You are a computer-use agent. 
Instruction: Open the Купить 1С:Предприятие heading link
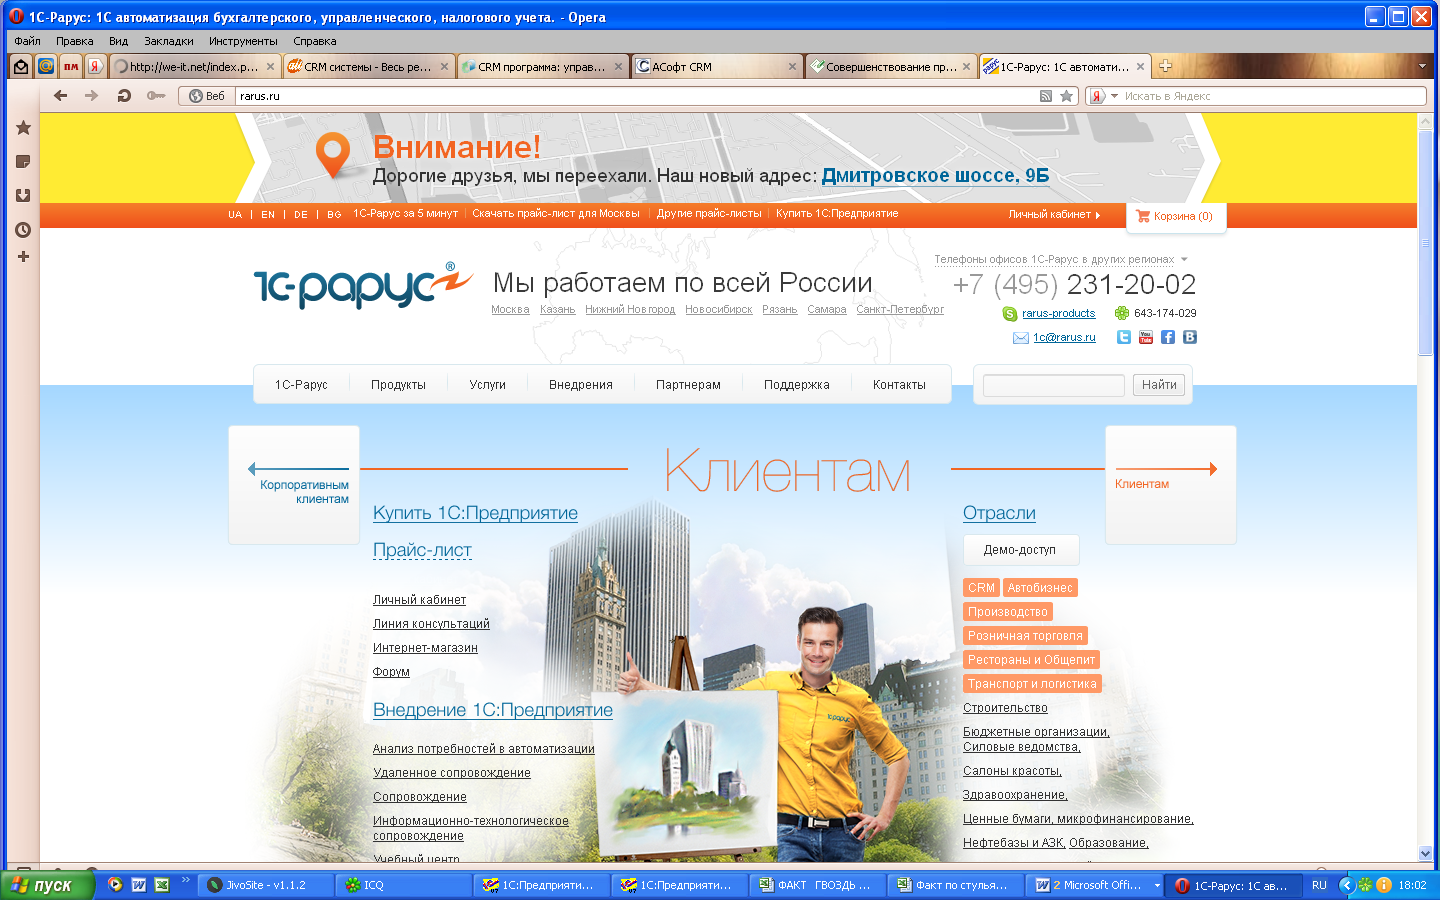pyautogui.click(x=475, y=513)
